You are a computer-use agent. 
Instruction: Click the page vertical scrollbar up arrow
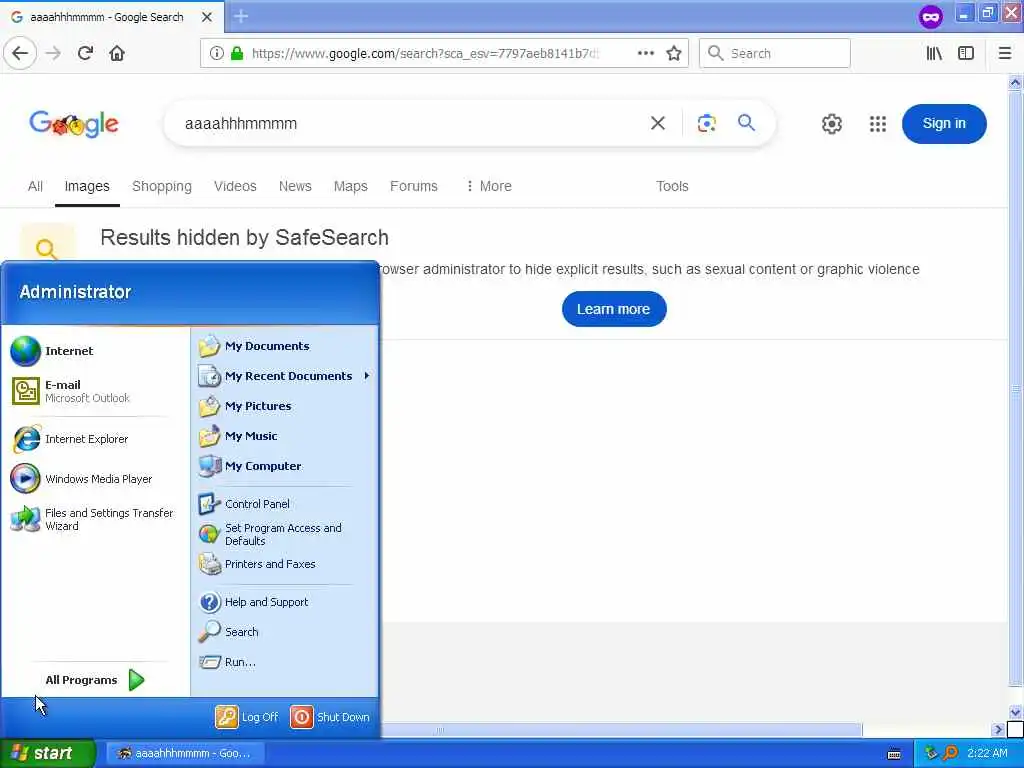(x=1015, y=83)
